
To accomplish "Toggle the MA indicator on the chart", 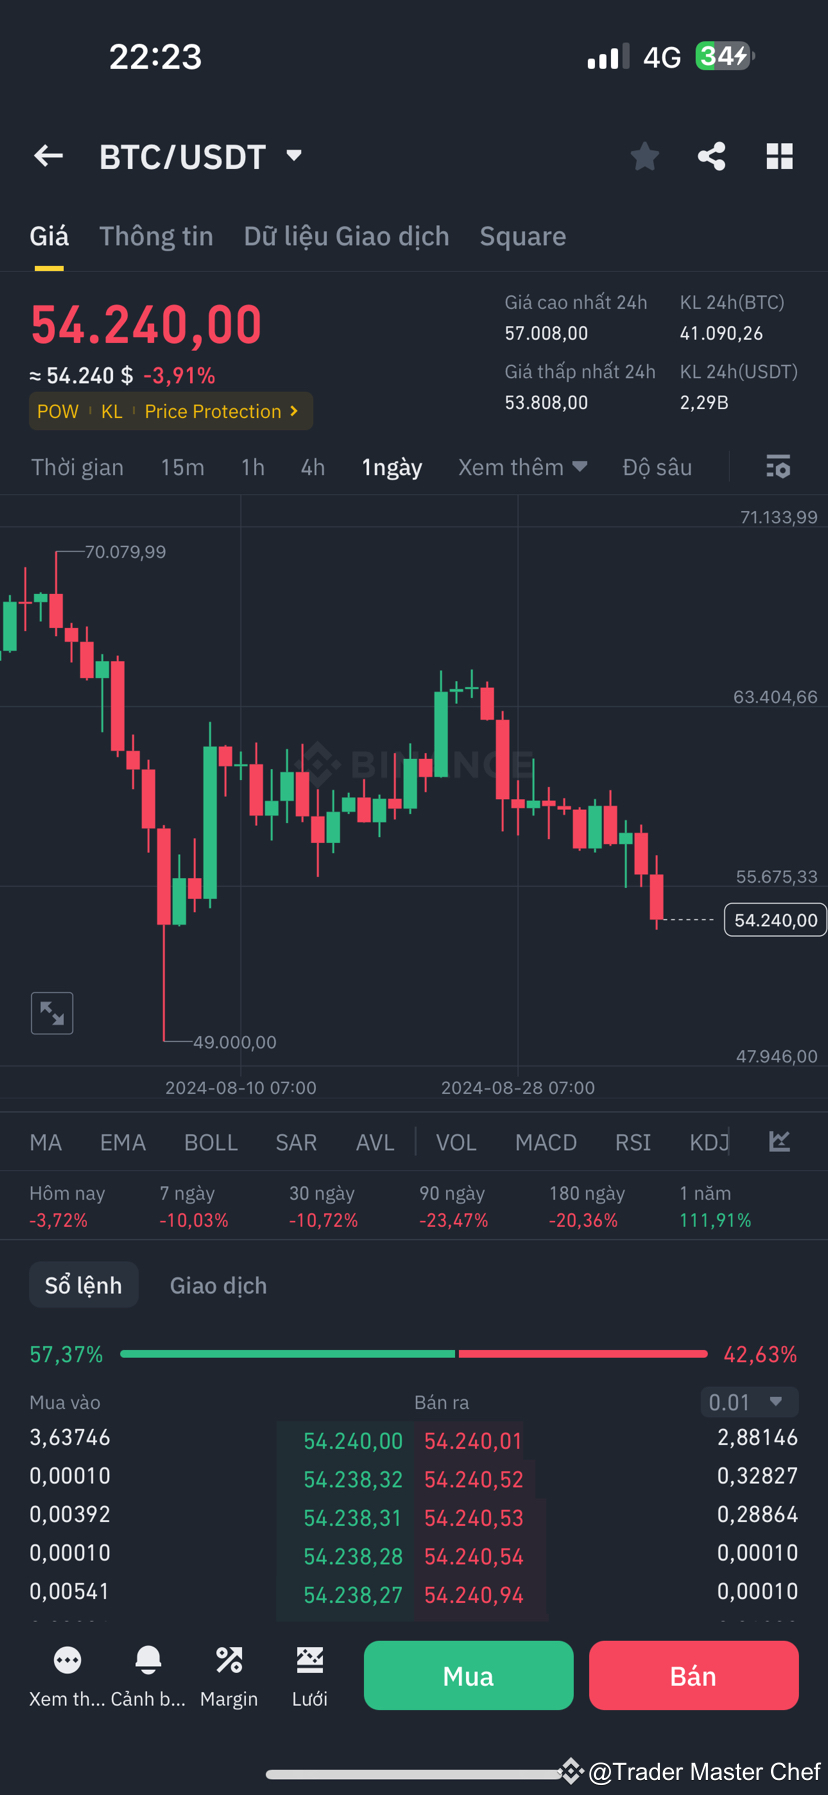I will [x=45, y=1141].
